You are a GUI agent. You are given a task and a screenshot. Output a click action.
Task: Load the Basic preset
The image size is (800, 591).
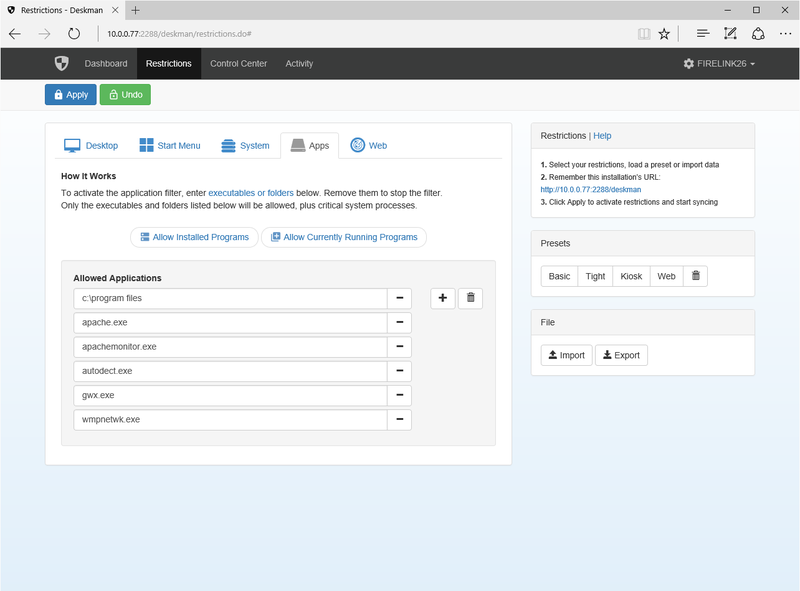[x=559, y=276]
